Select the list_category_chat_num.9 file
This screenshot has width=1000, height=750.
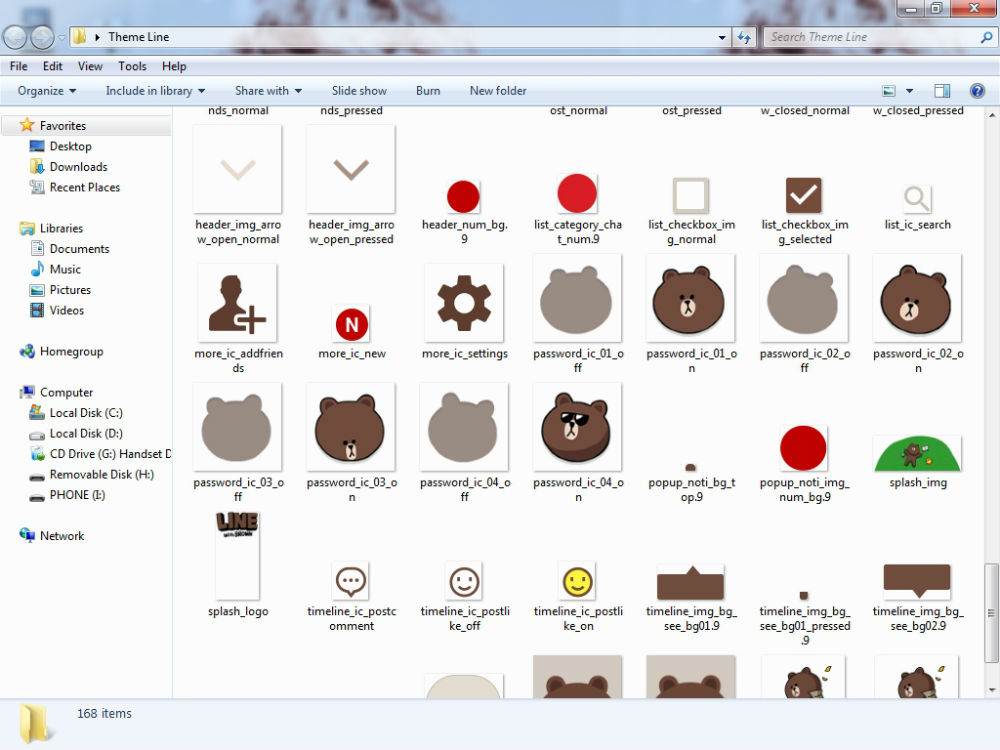coord(577,193)
